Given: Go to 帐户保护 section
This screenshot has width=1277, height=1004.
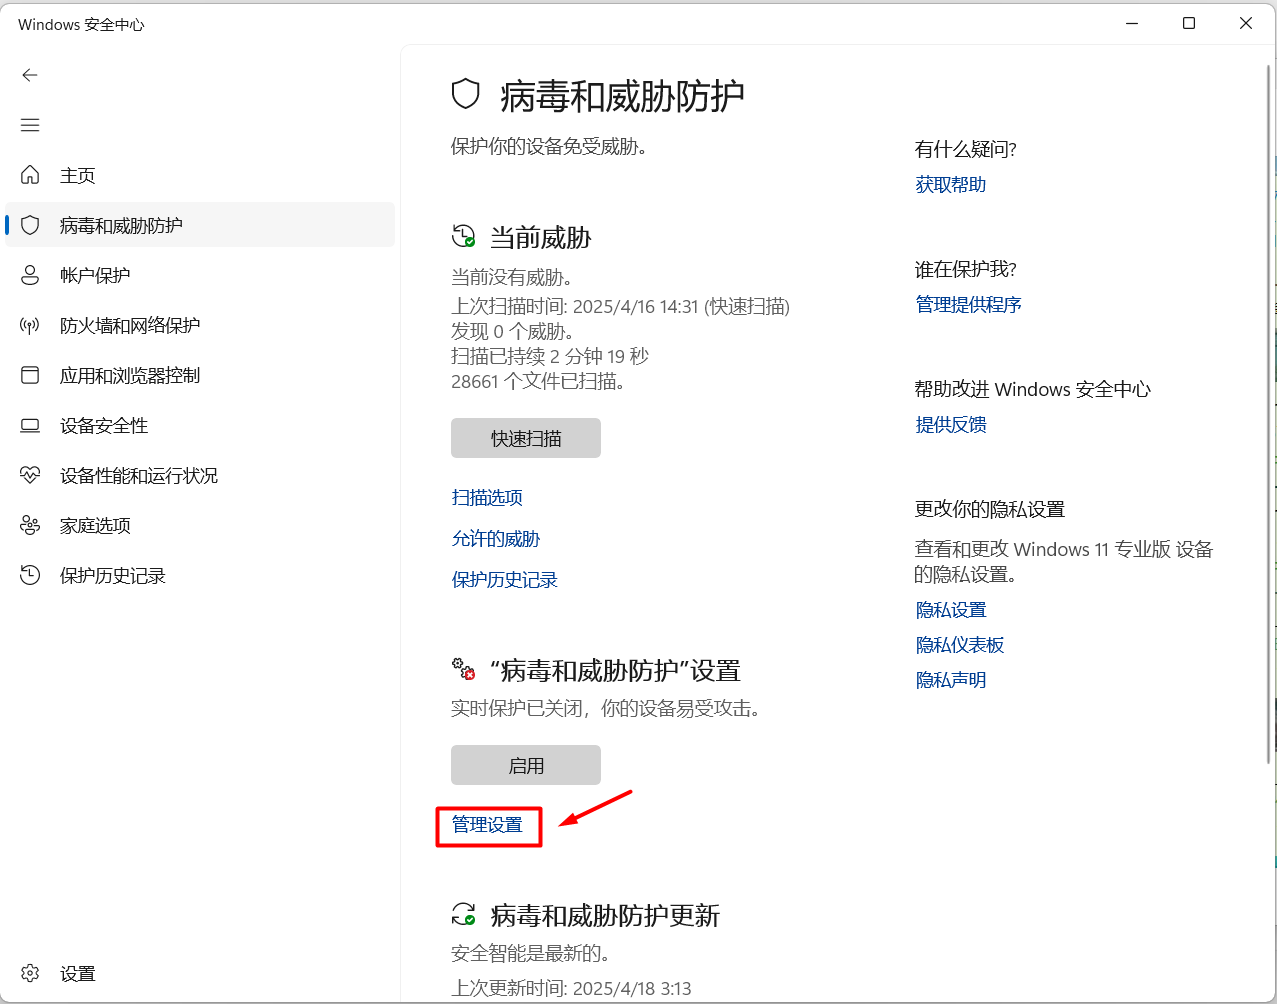Looking at the screenshot, I should [x=200, y=275].
